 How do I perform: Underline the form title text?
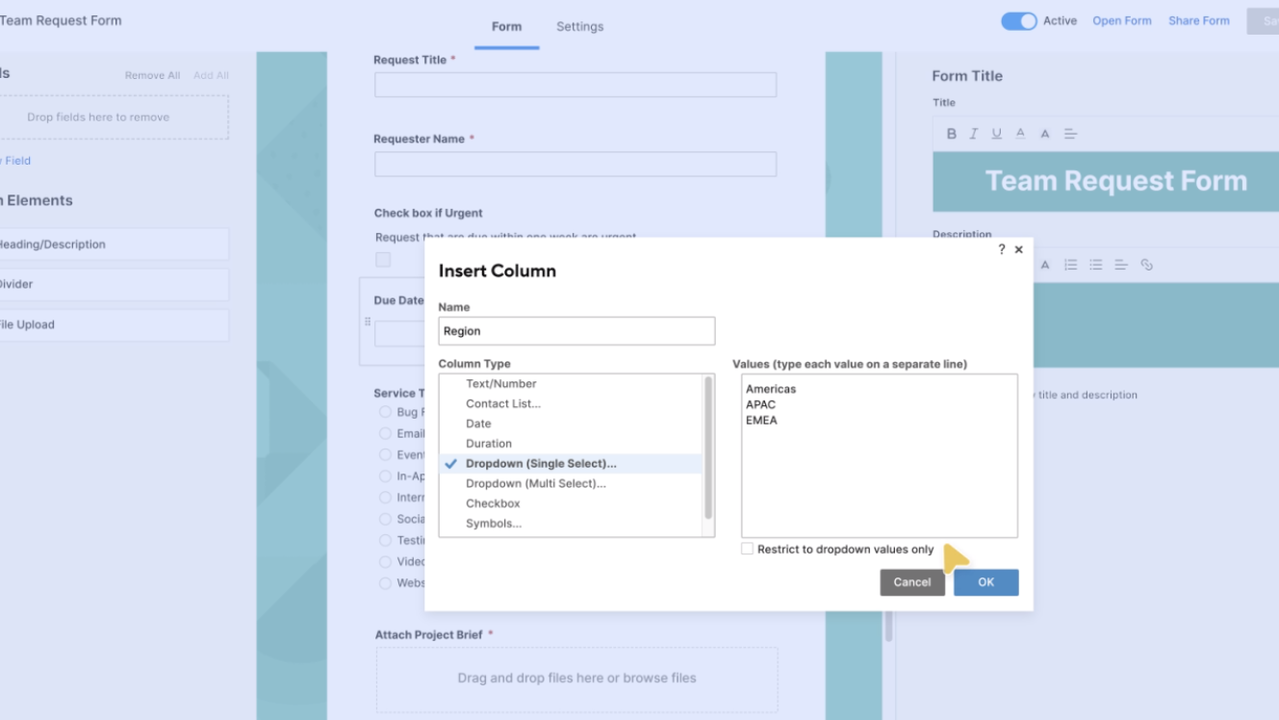996,133
